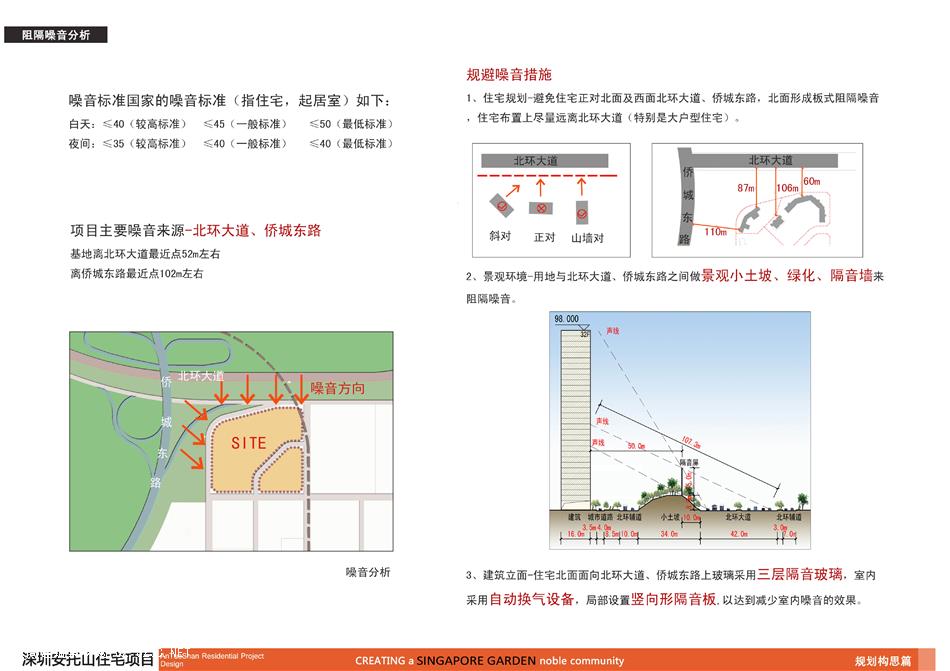
Task: Click the 34.0m dimension below 小土坡
Action: [669, 534]
